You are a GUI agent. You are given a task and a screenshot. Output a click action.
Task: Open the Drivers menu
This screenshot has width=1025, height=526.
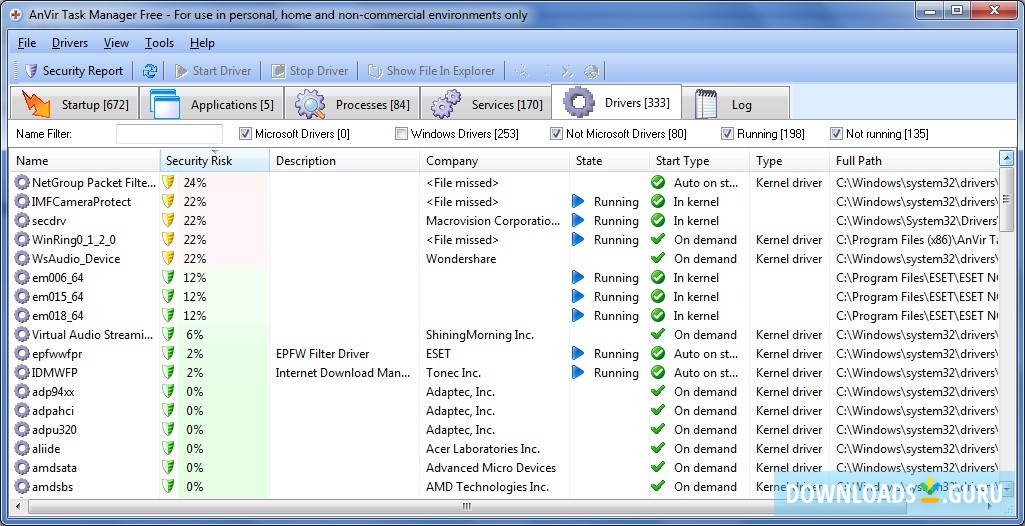pyautogui.click(x=70, y=43)
